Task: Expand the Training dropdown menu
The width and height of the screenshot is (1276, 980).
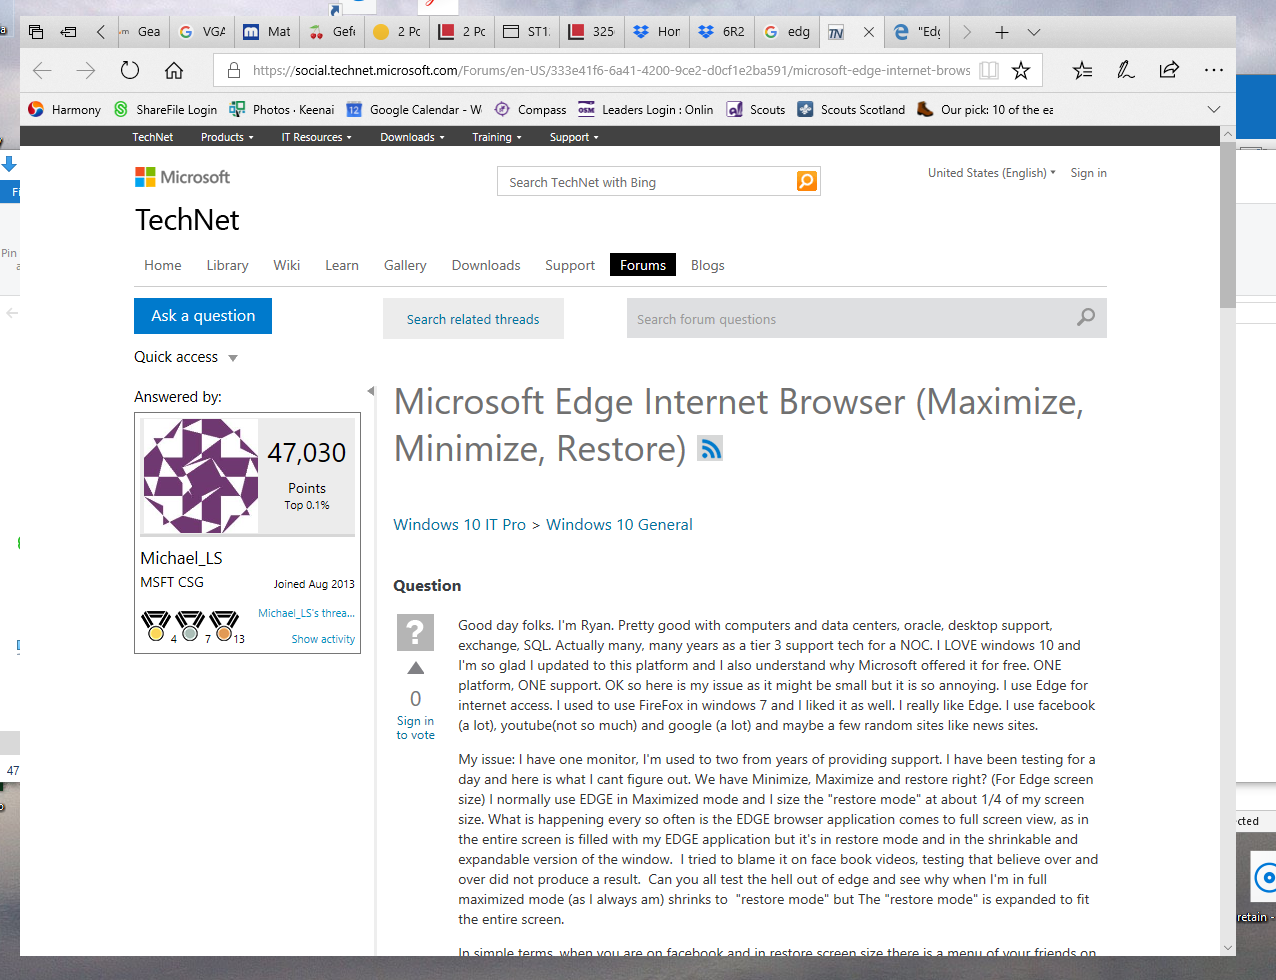Action: tap(497, 137)
